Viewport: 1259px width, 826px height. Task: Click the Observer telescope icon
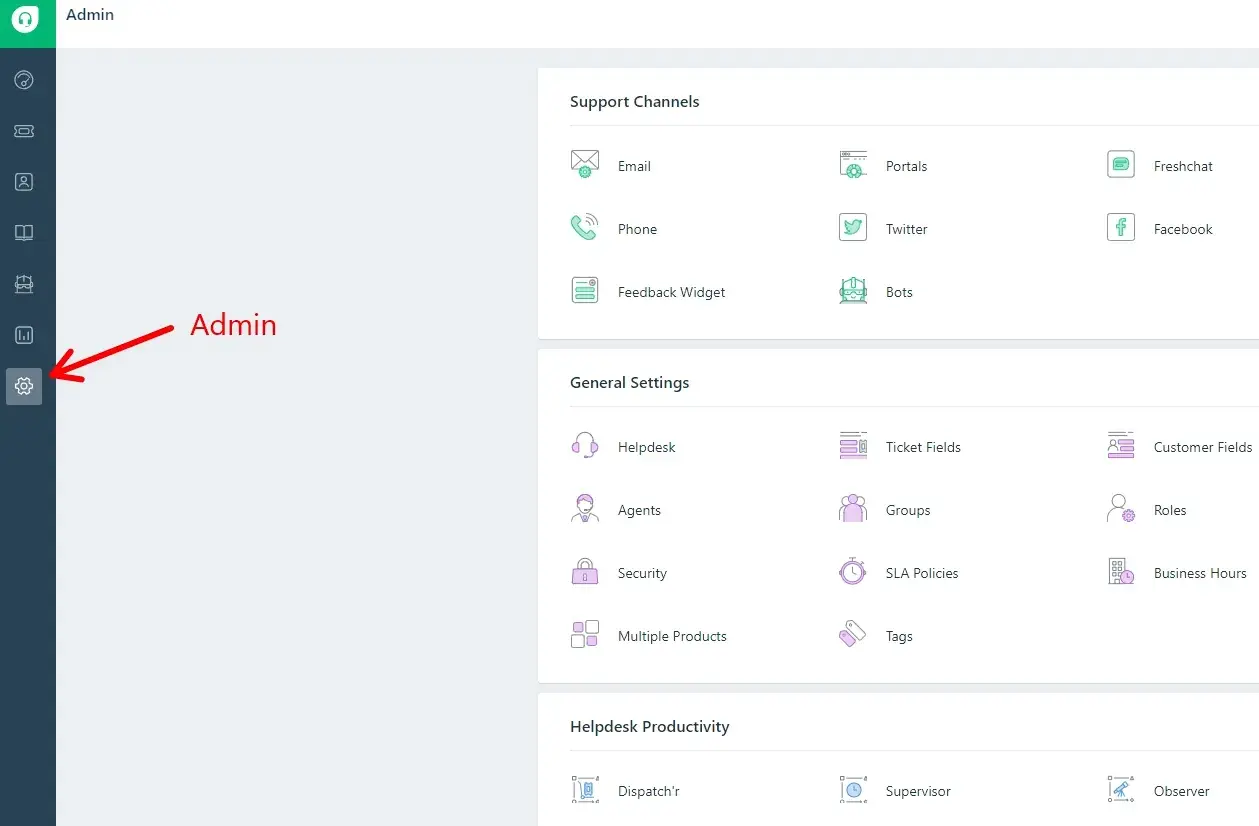click(x=1121, y=789)
